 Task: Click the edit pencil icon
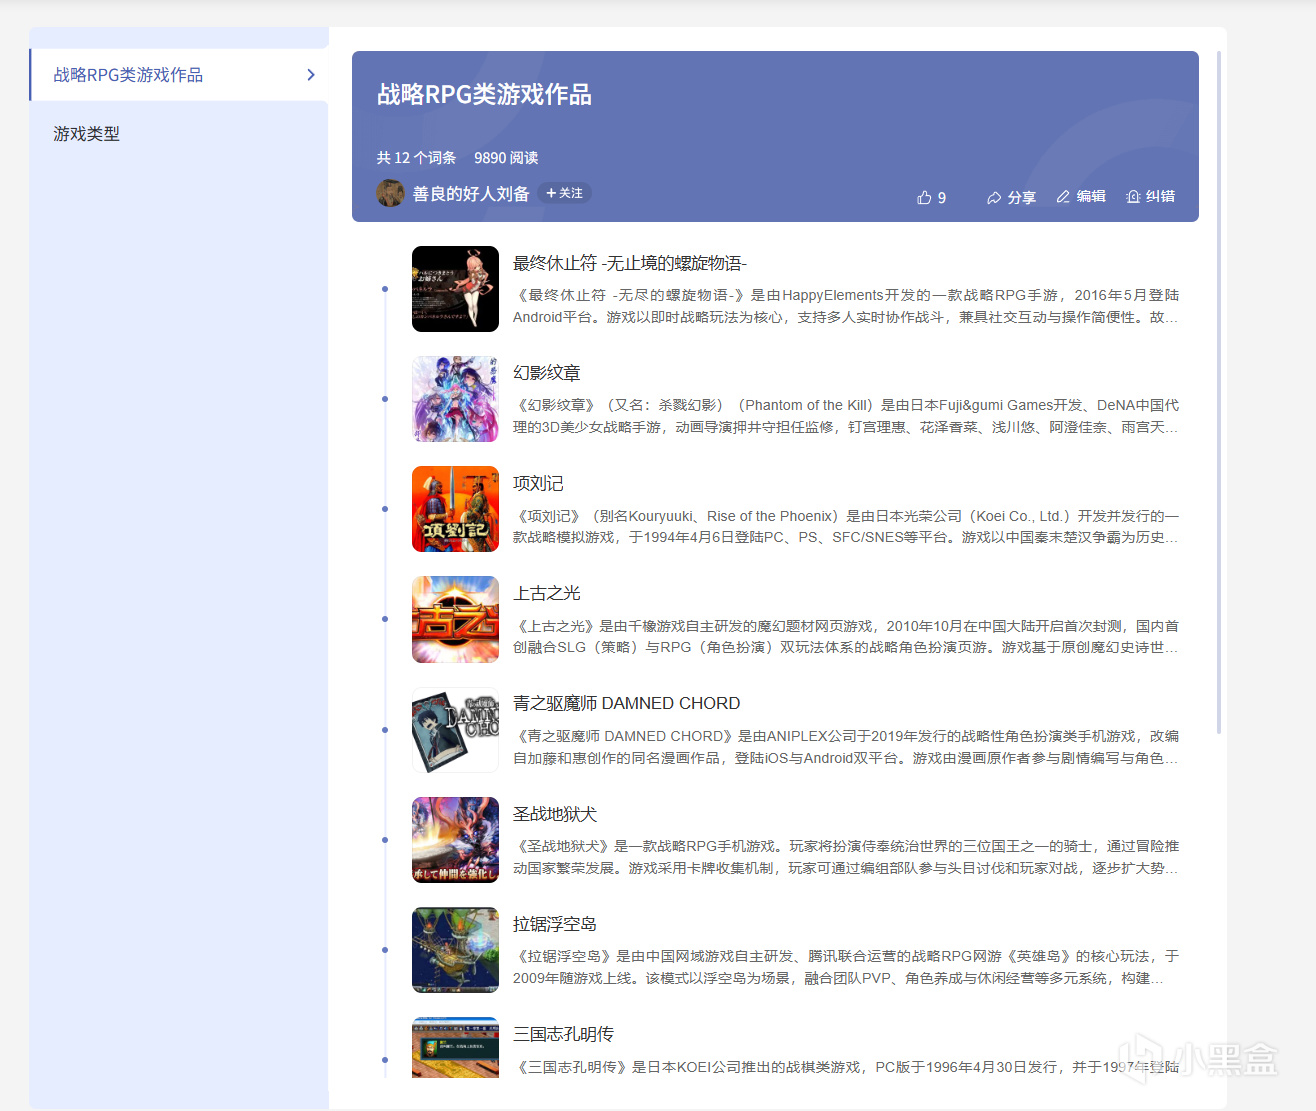coord(1063,197)
